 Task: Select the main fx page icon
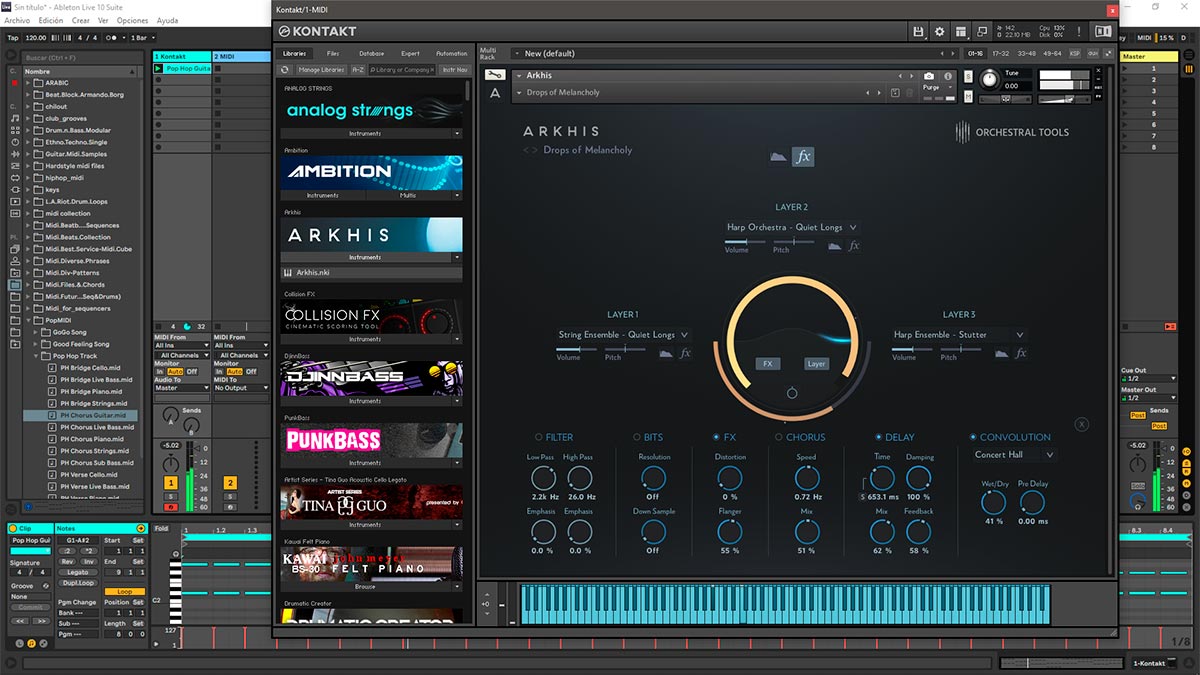click(x=803, y=157)
